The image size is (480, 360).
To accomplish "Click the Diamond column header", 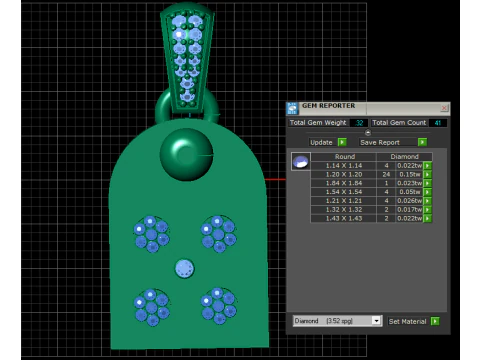I will 404,157.
